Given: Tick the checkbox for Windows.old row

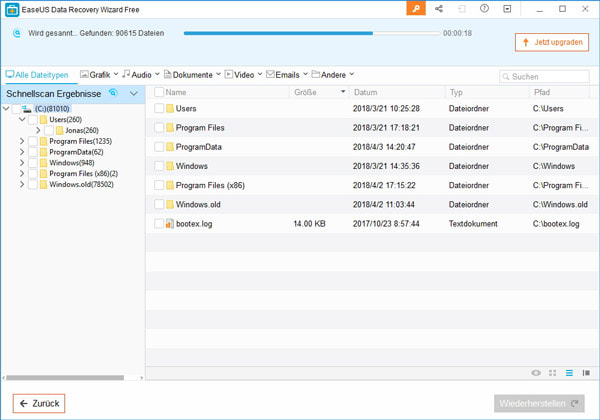Looking at the screenshot, I should tap(159, 204).
